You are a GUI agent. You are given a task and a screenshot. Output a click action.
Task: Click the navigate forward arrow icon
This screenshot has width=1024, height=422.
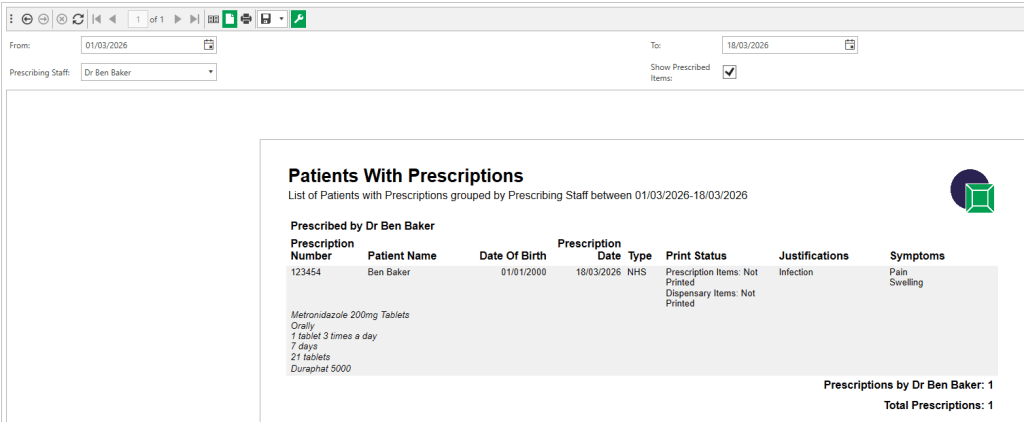pyautogui.click(x=44, y=19)
